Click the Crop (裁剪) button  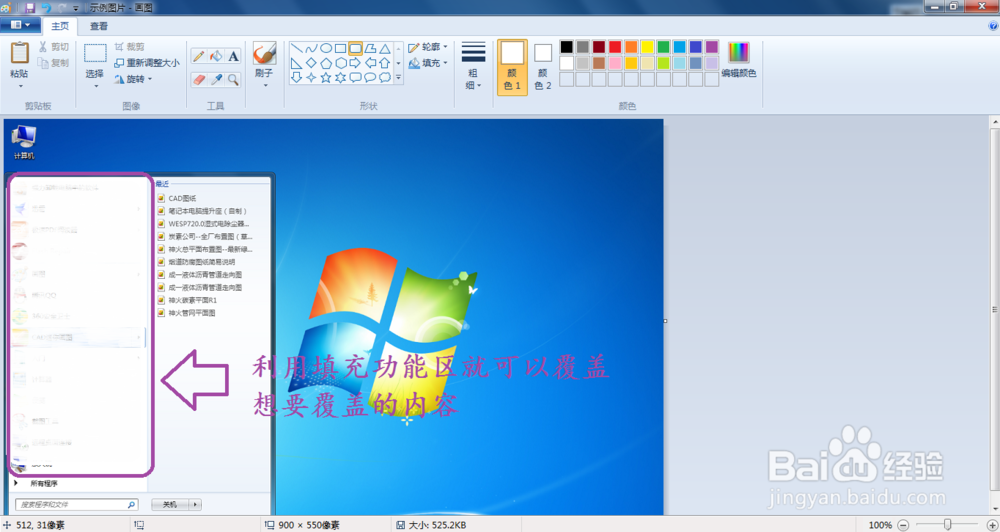click(129, 47)
